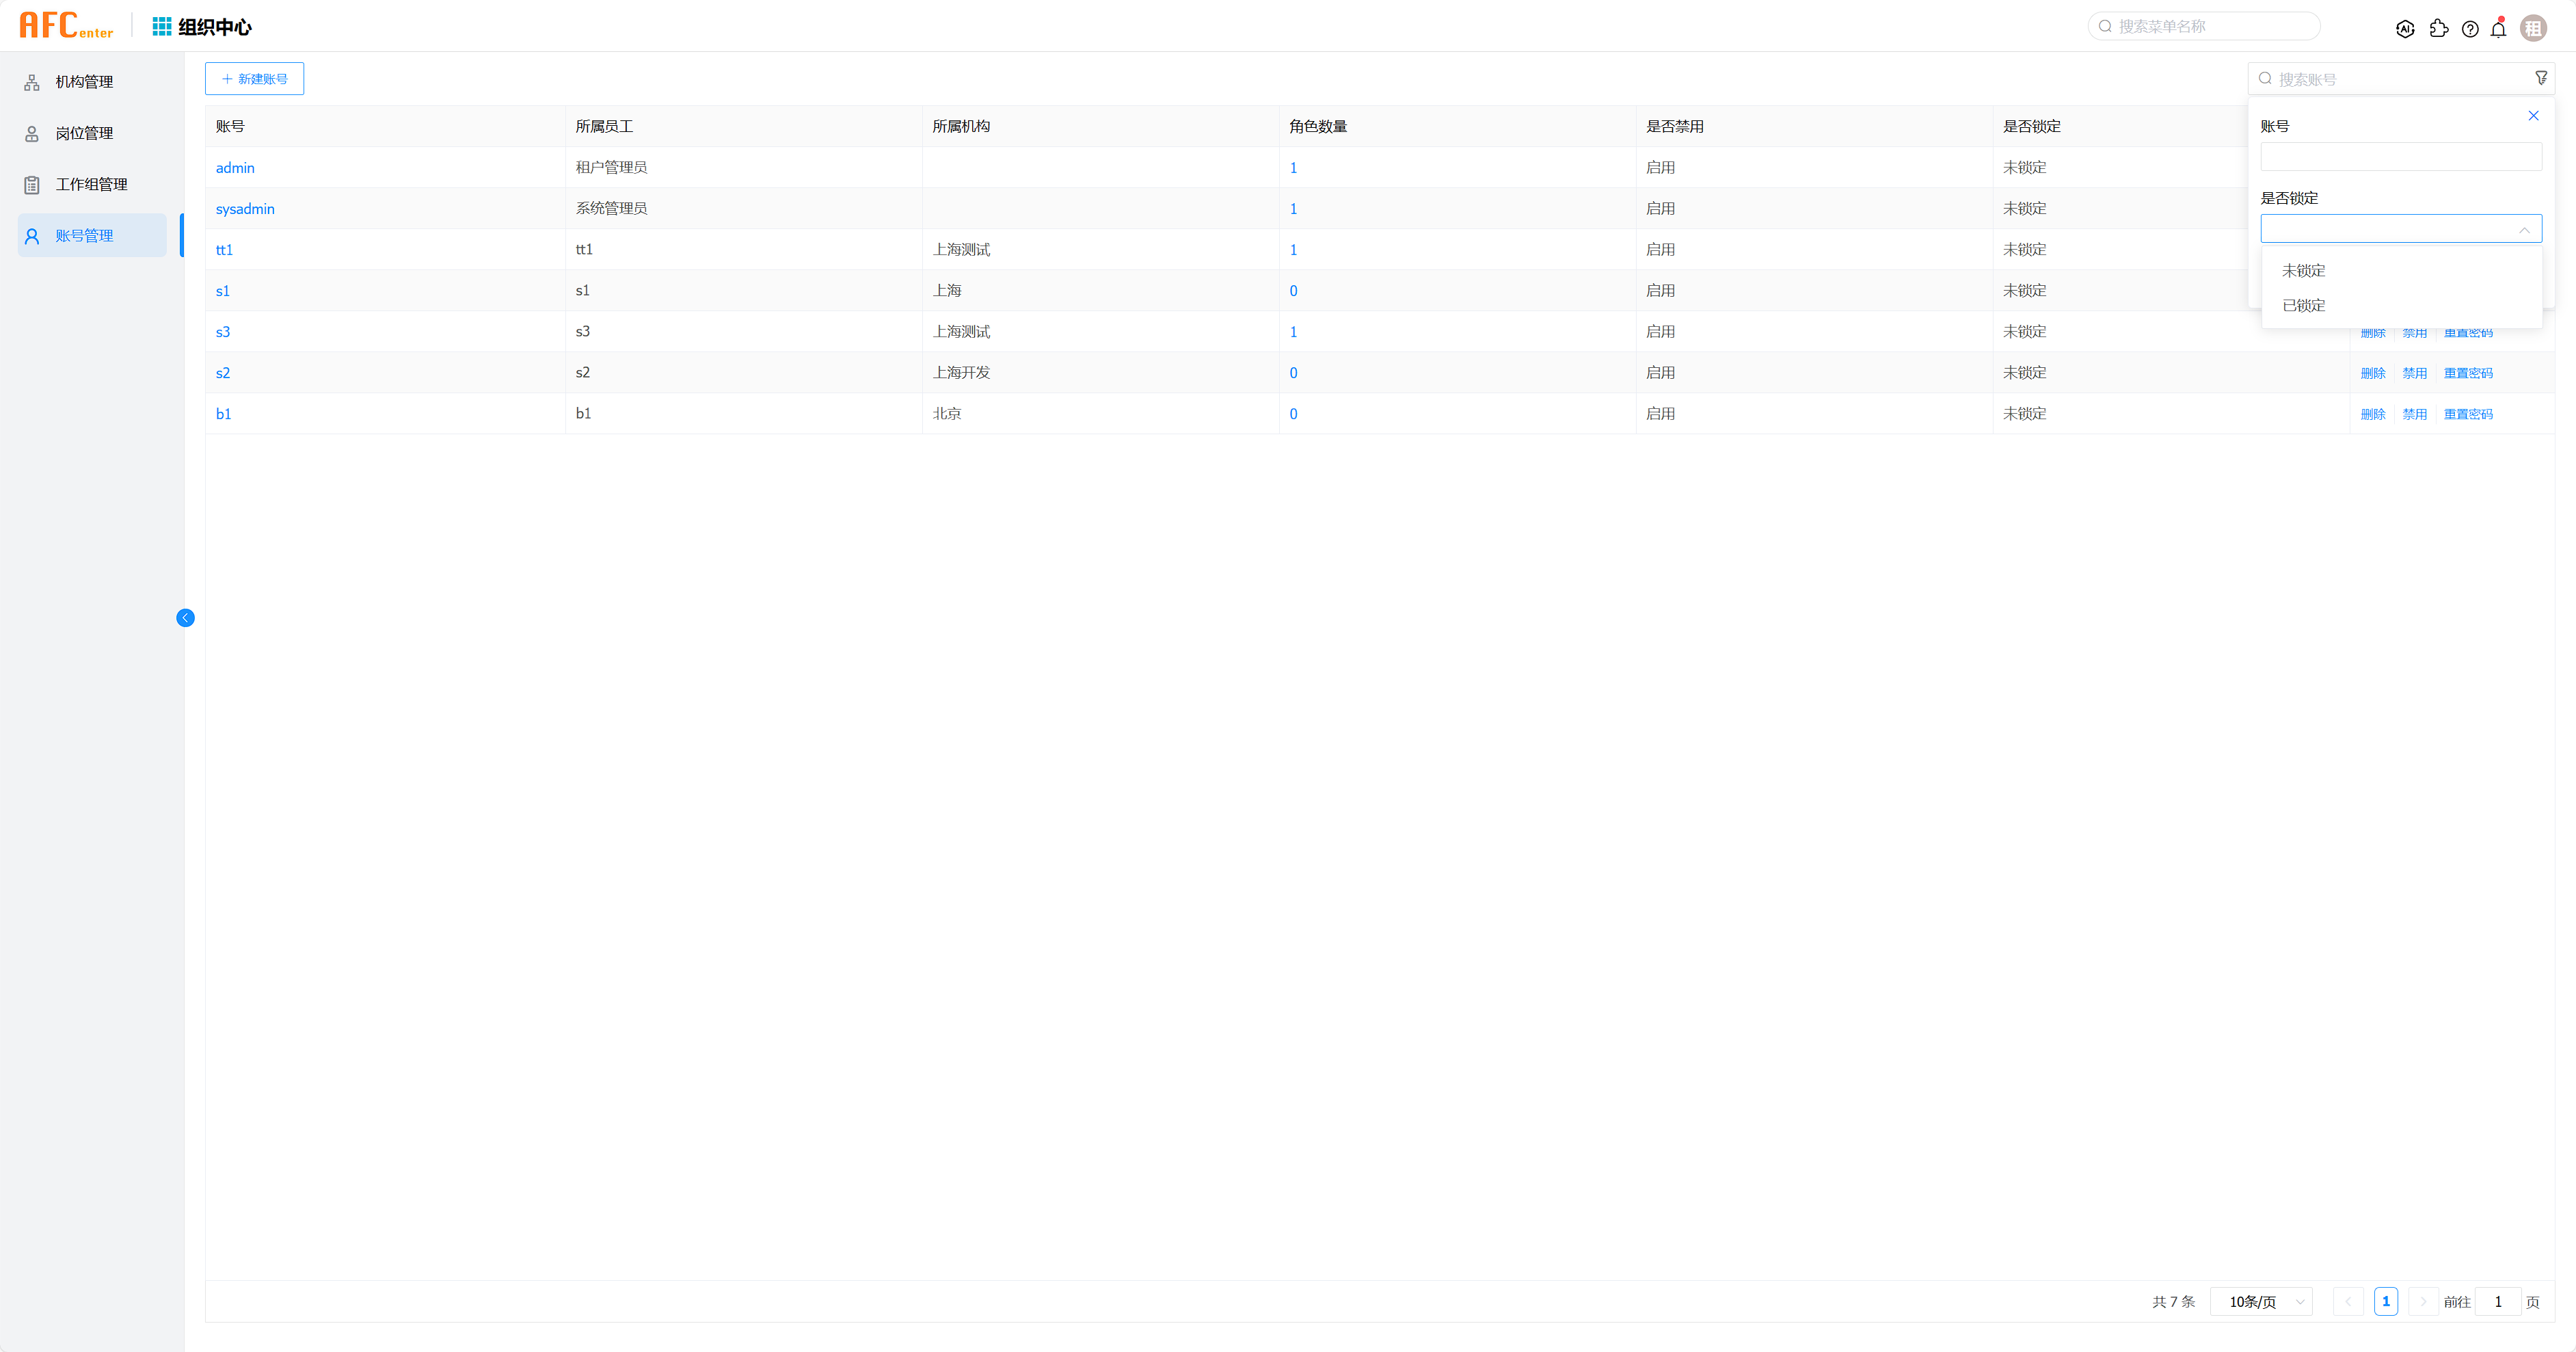Open 工作组管理 menu item
Image resolution: width=2576 pixels, height=1352 pixels.
[91, 185]
